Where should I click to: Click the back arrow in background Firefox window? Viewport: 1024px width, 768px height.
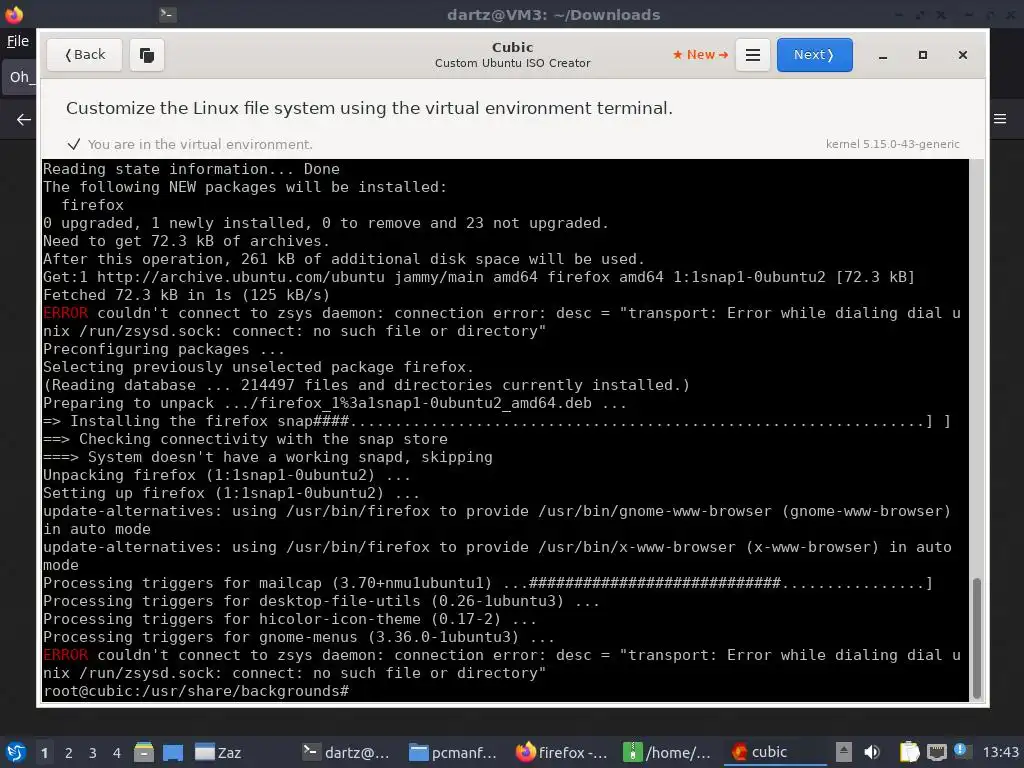click(x=24, y=120)
